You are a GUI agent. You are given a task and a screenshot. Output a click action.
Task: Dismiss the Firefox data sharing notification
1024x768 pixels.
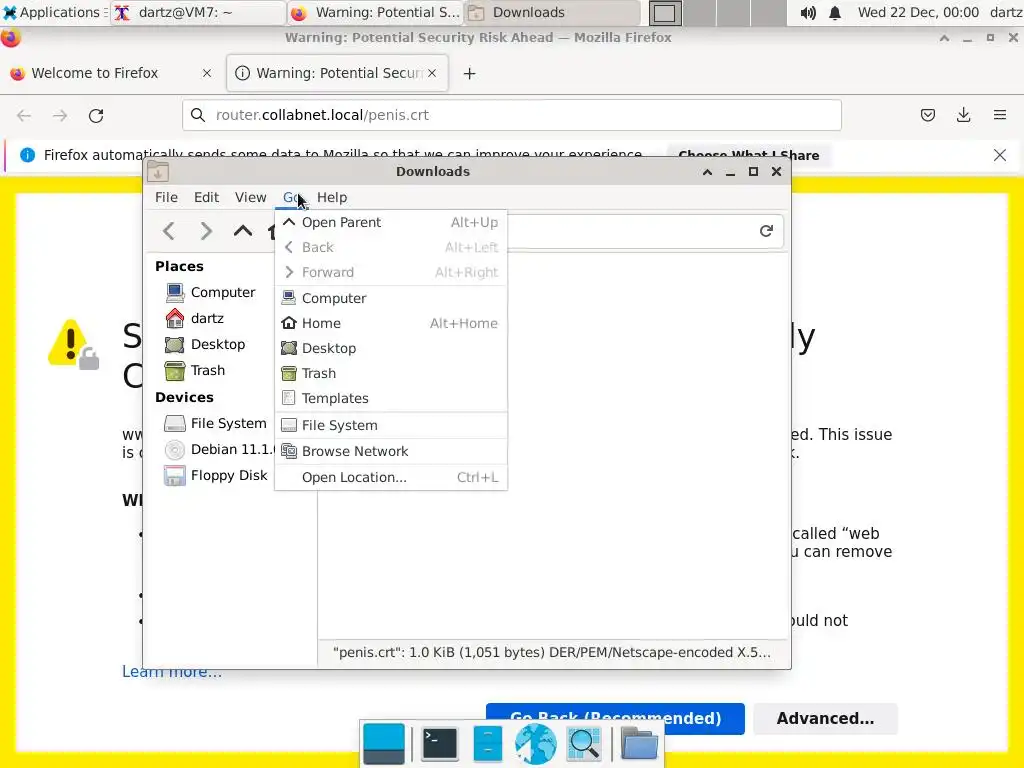click(1000, 155)
